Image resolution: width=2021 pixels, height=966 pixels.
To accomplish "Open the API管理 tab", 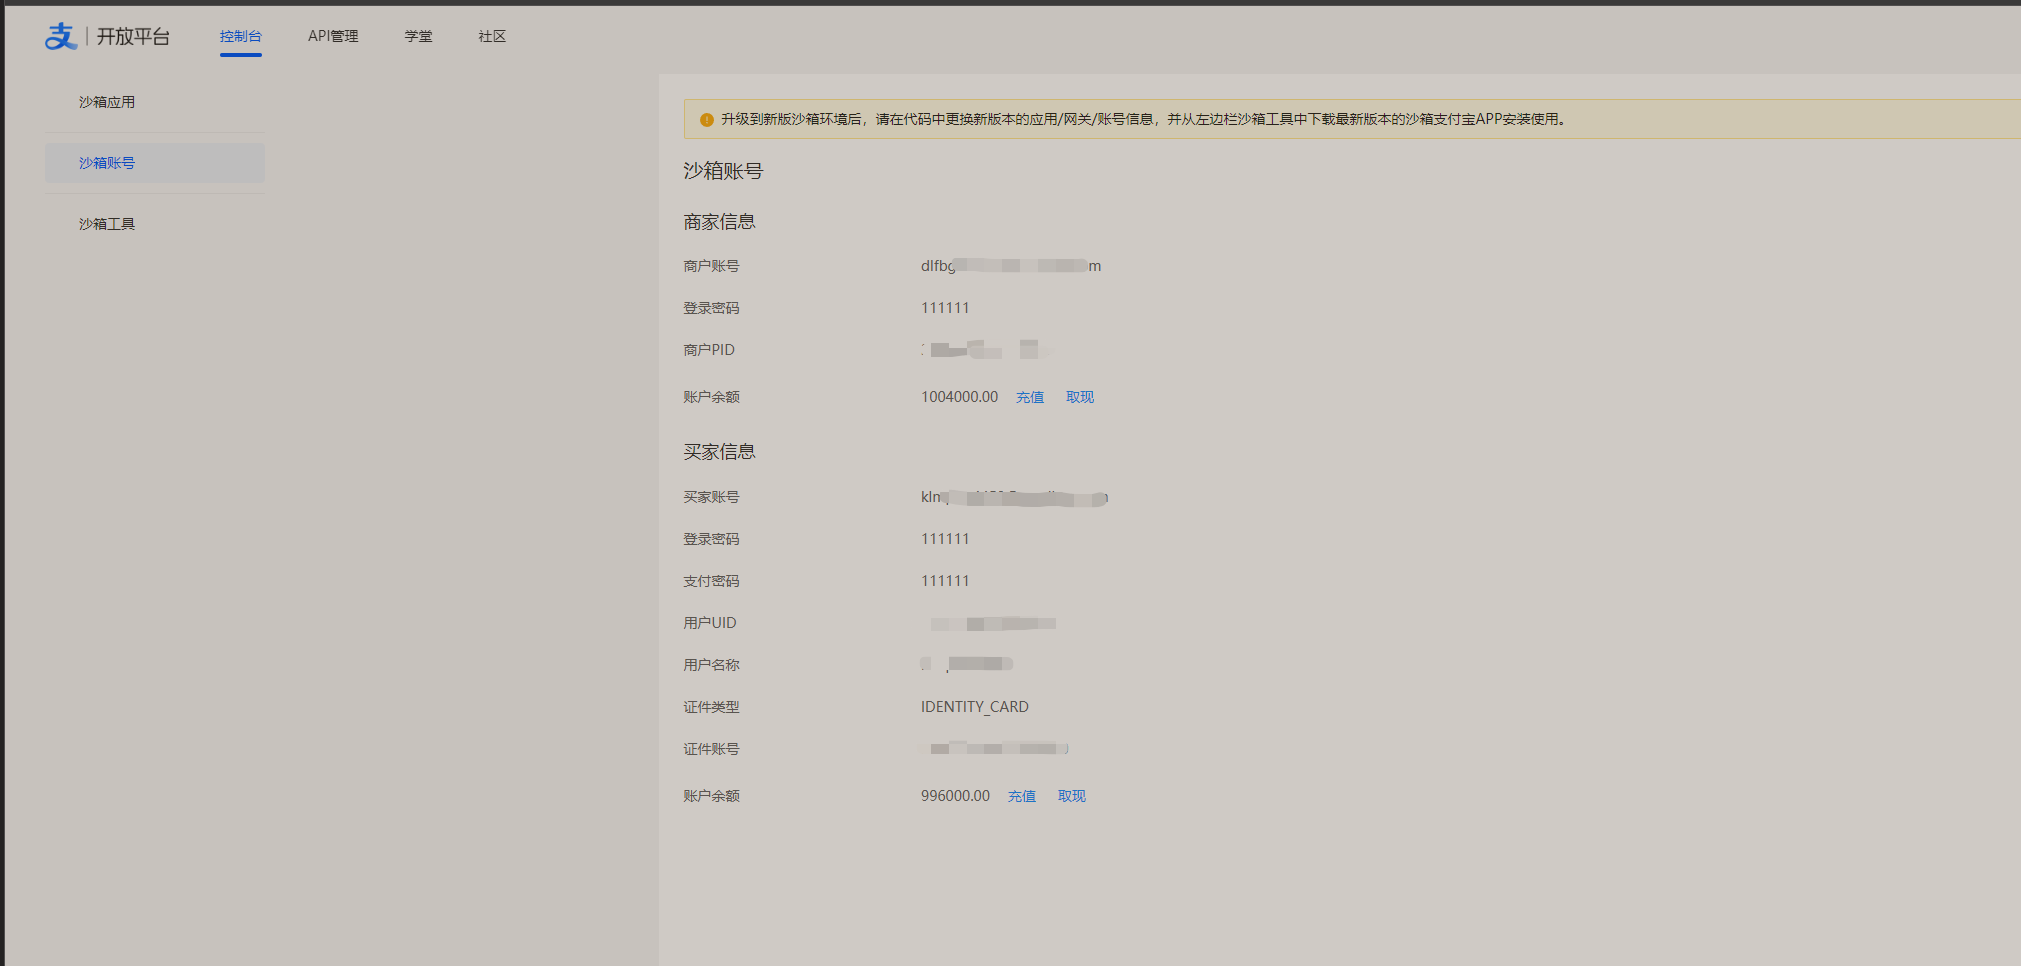I will tap(333, 36).
